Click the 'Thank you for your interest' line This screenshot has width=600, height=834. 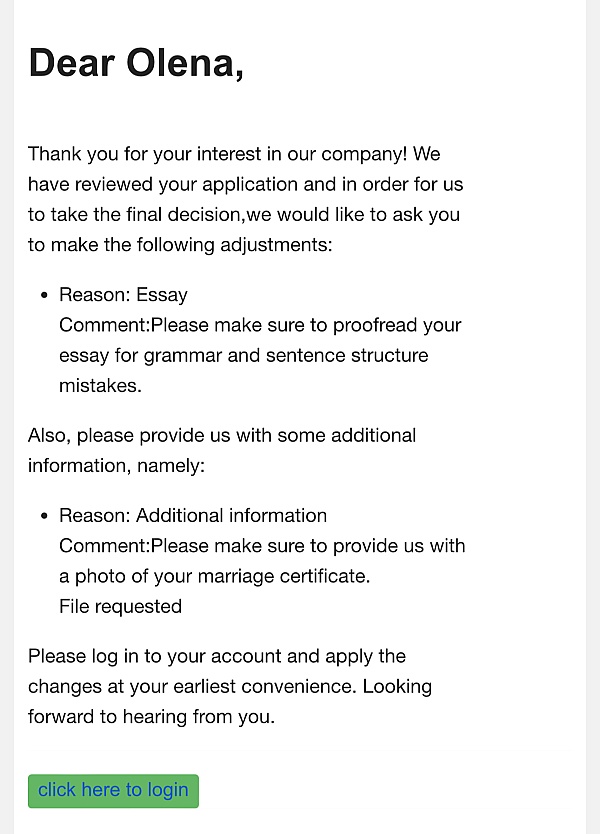point(234,154)
